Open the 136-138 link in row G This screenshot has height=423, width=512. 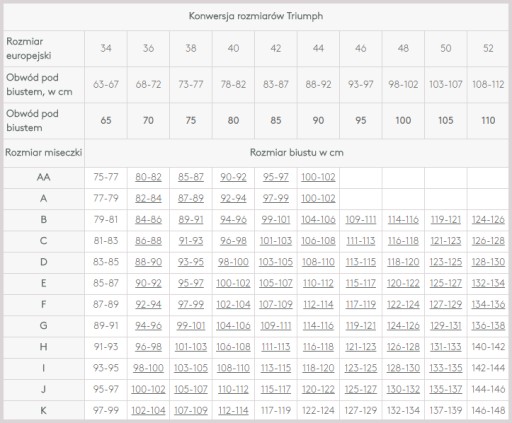pos(488,326)
